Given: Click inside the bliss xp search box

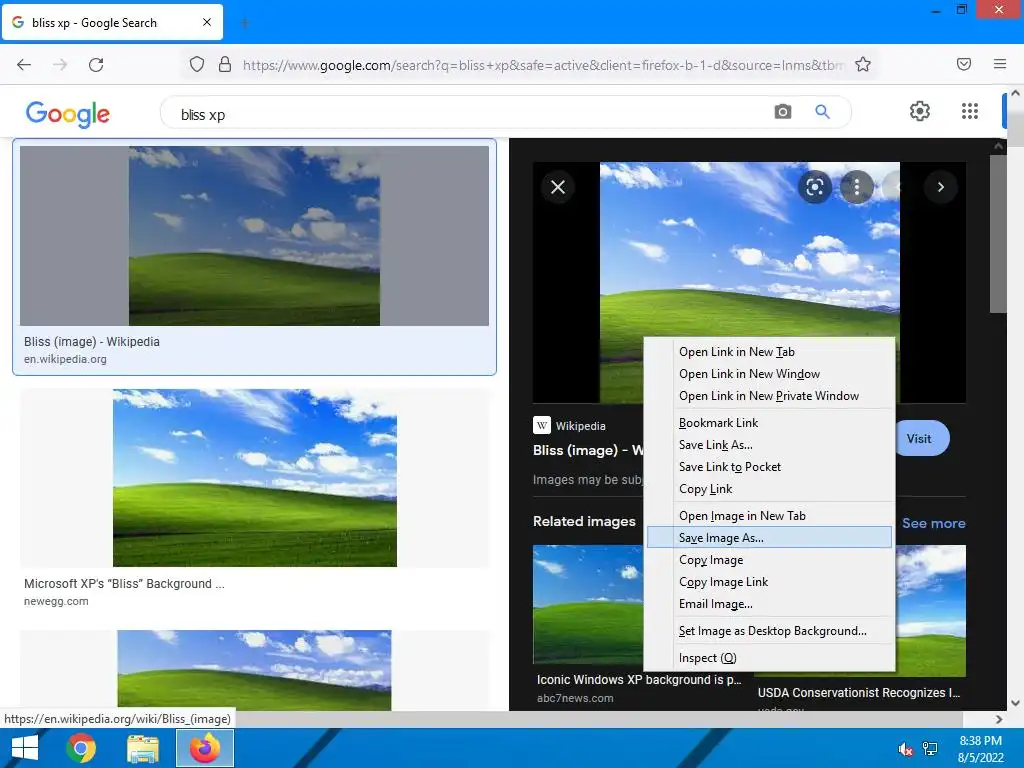Looking at the screenshot, I should [470, 114].
